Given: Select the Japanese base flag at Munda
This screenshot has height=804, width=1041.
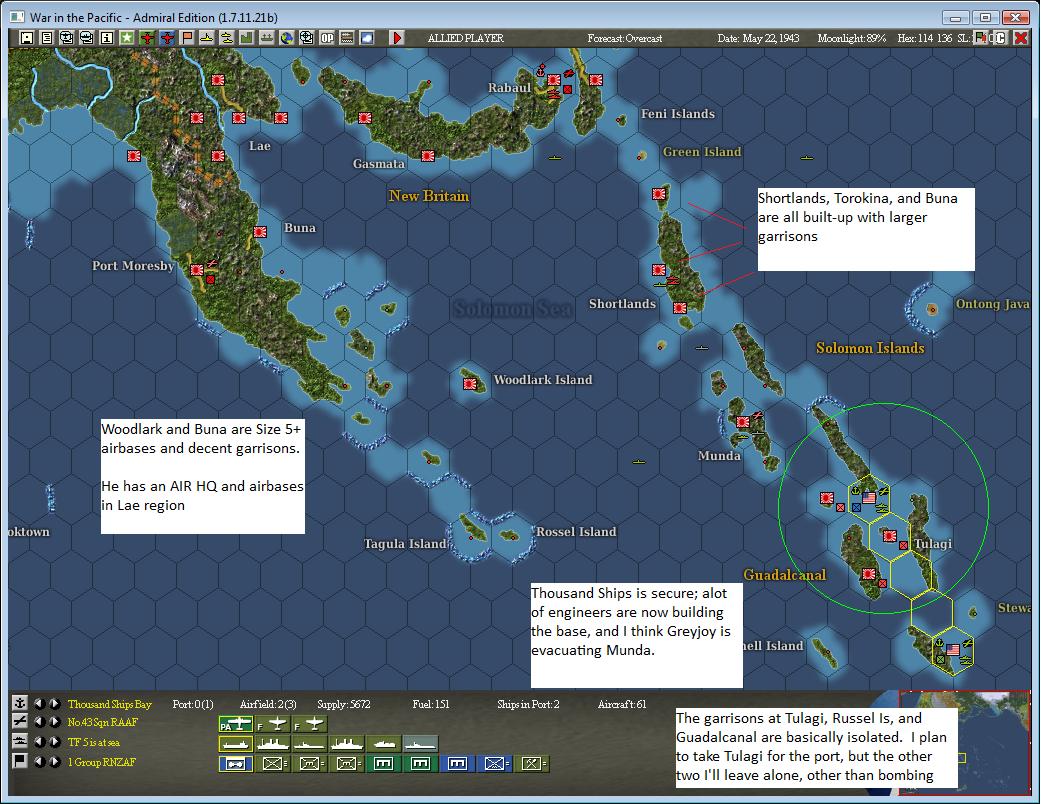Looking at the screenshot, I should coord(743,421).
